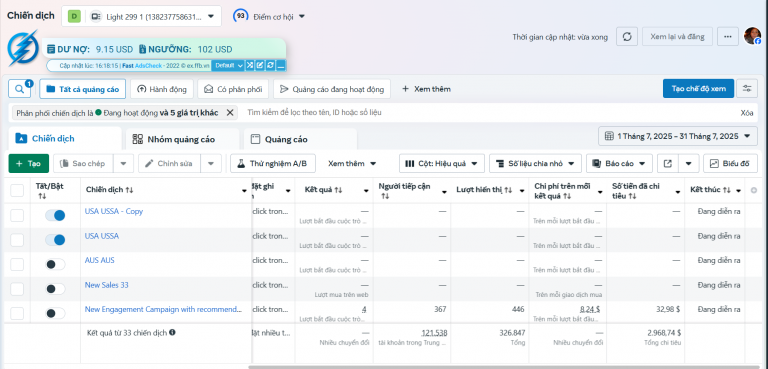Image resolution: width=768 pixels, height=369 pixels.
Task: Select the Có phân phối view
Action: (x=233, y=89)
